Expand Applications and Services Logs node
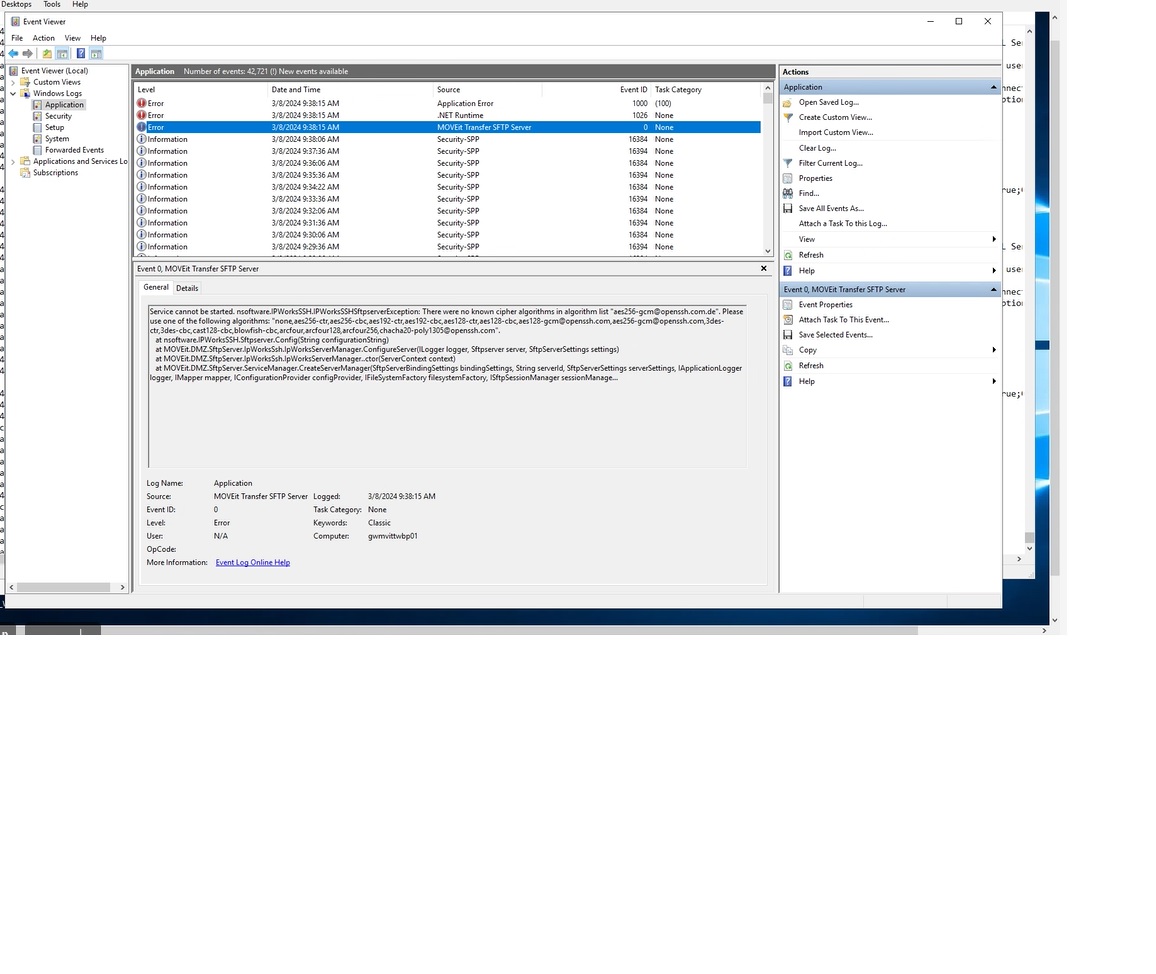 pyautogui.click(x=14, y=161)
